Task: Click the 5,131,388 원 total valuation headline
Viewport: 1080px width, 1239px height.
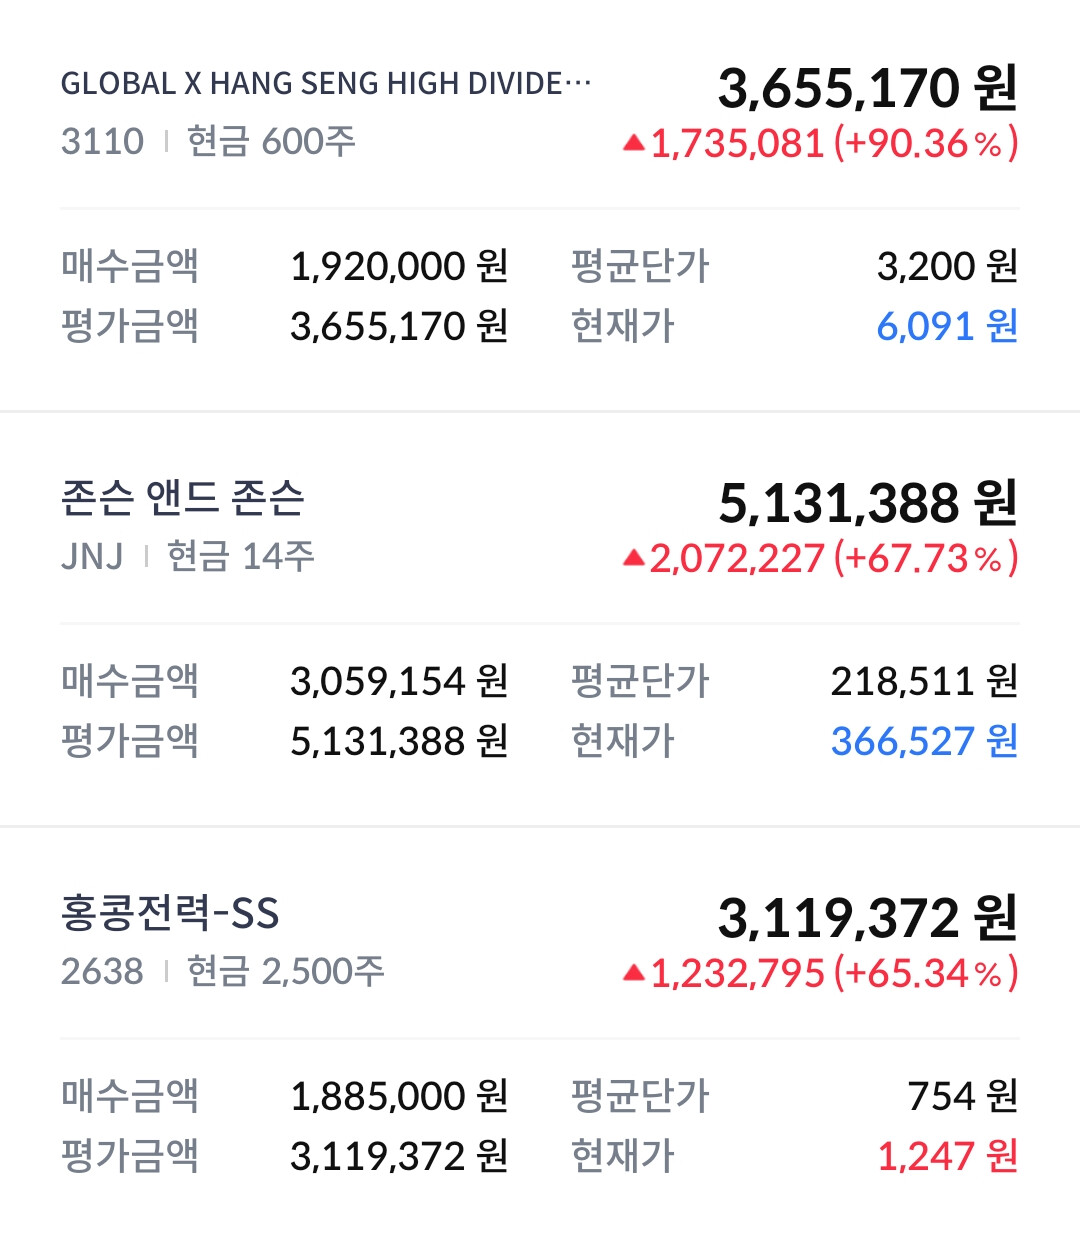Action: point(867,503)
